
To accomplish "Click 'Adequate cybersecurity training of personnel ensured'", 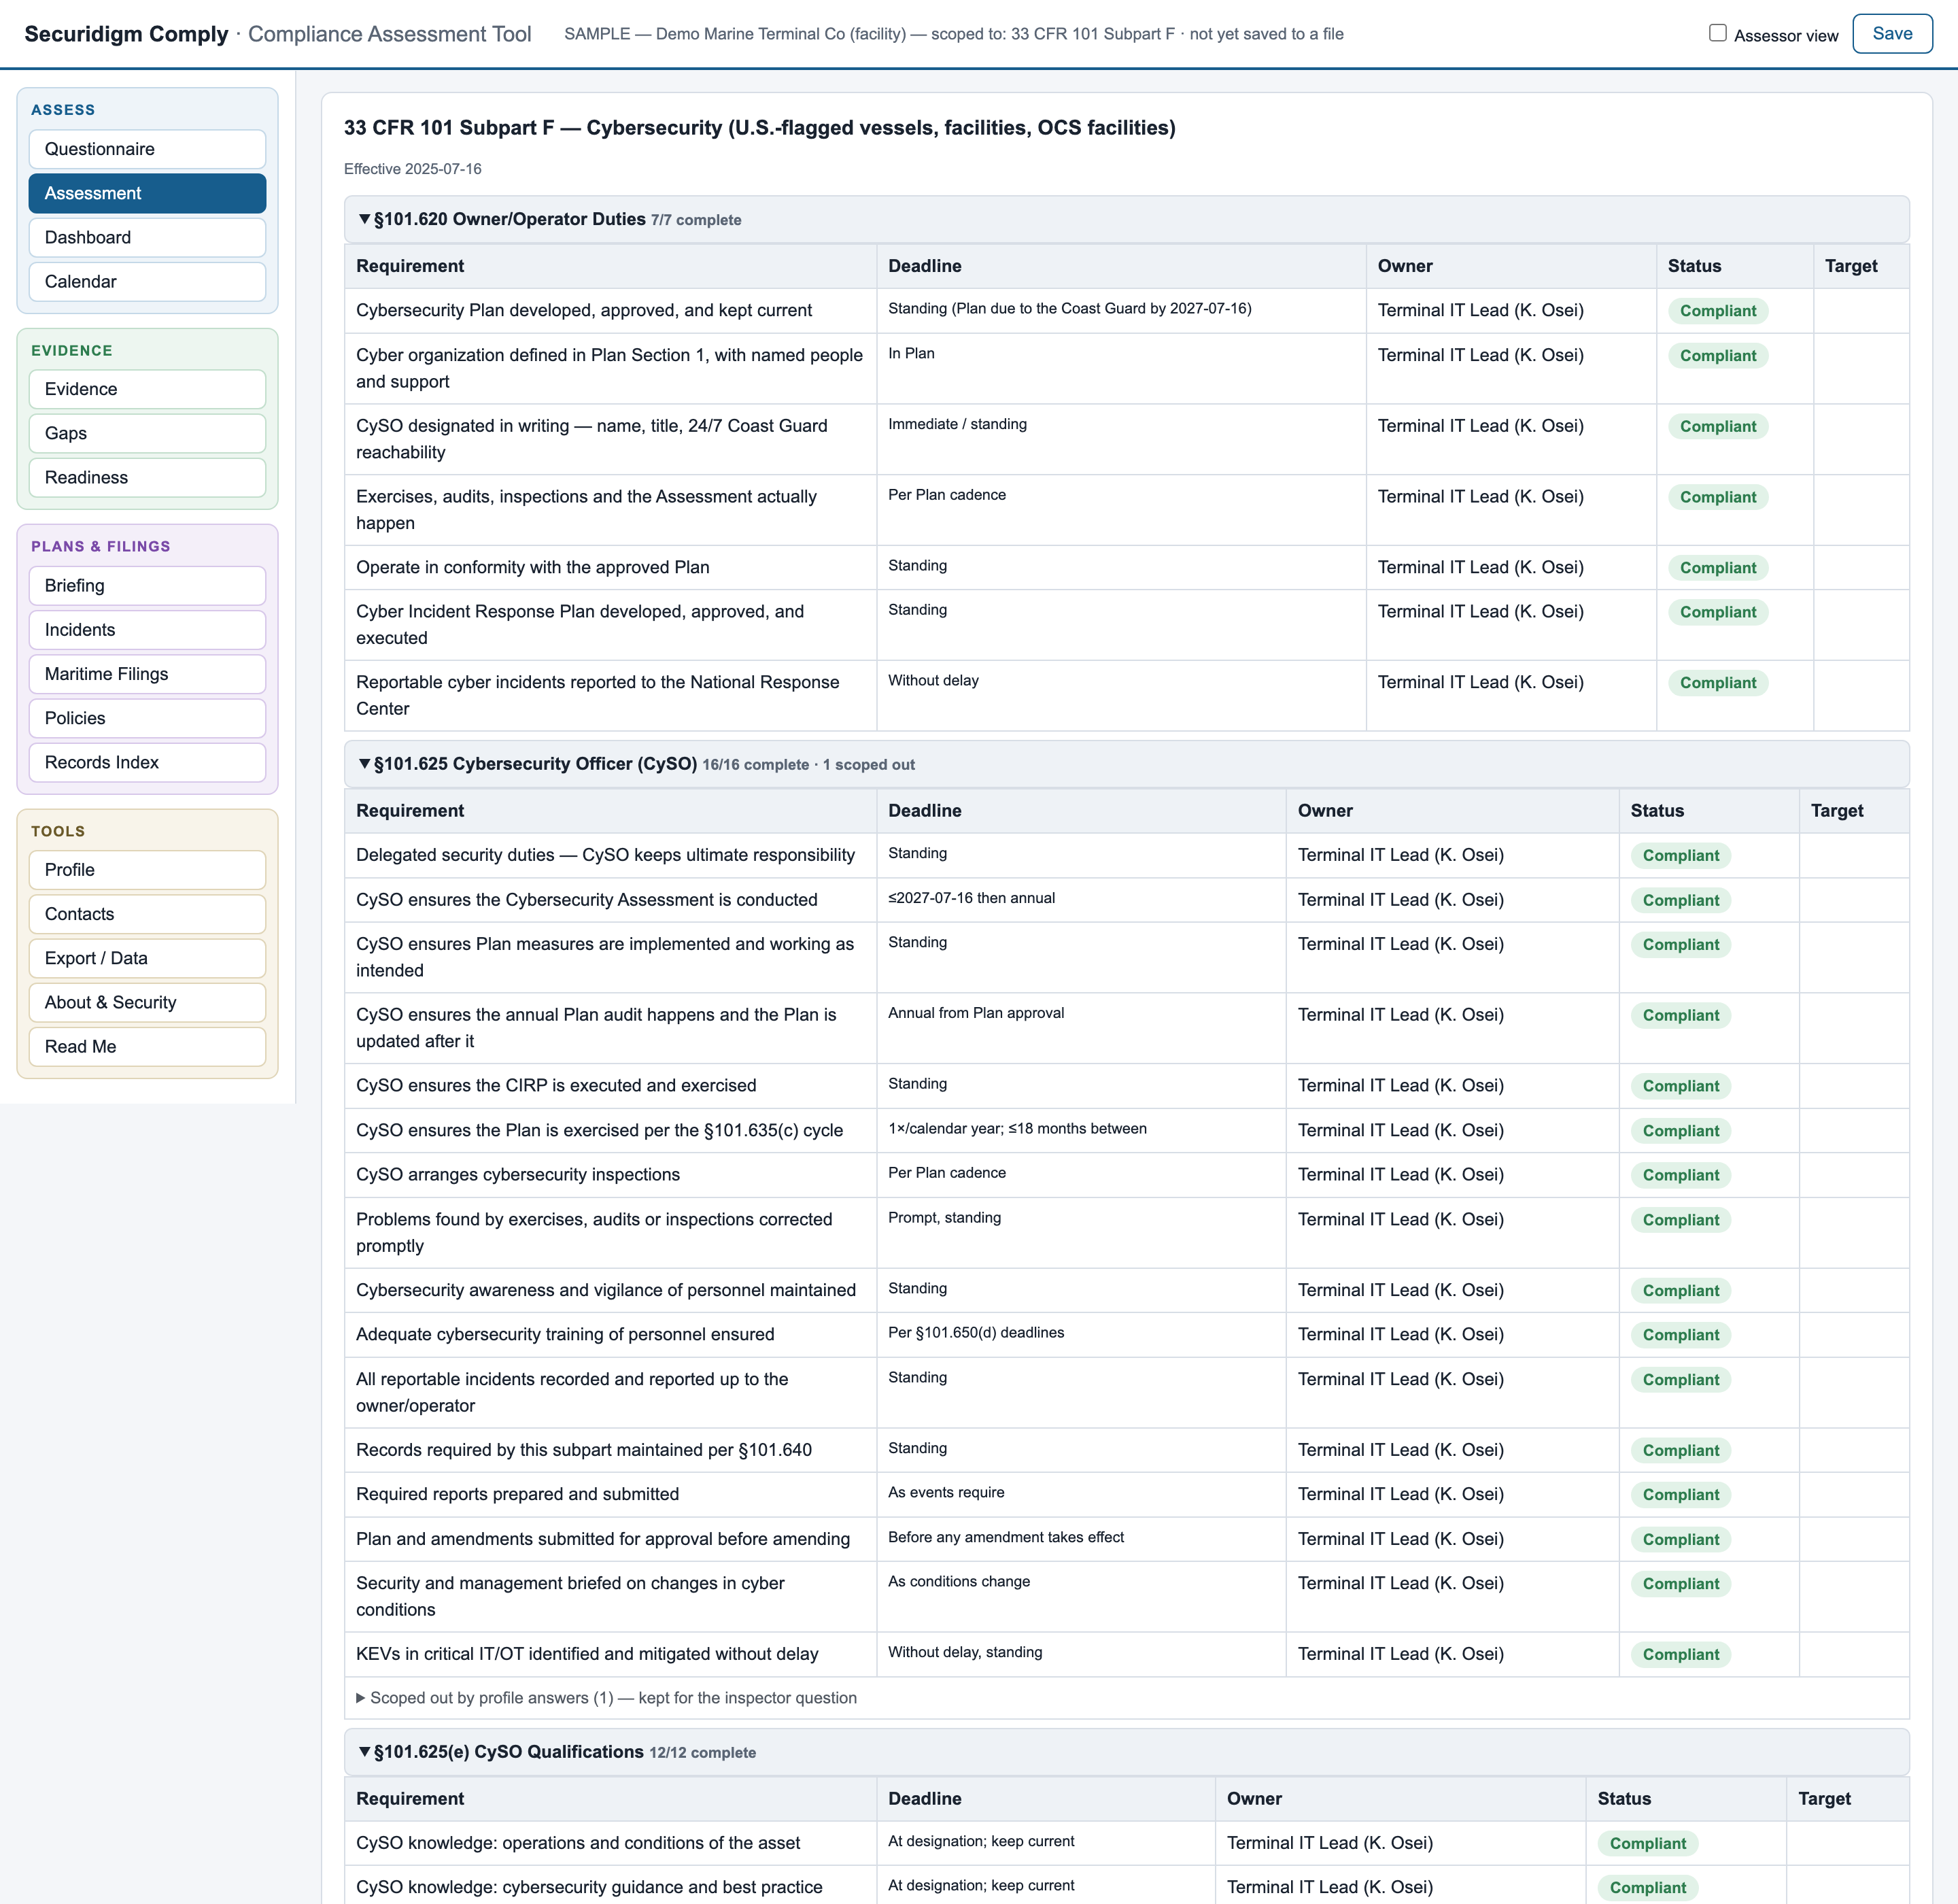I will point(565,1334).
